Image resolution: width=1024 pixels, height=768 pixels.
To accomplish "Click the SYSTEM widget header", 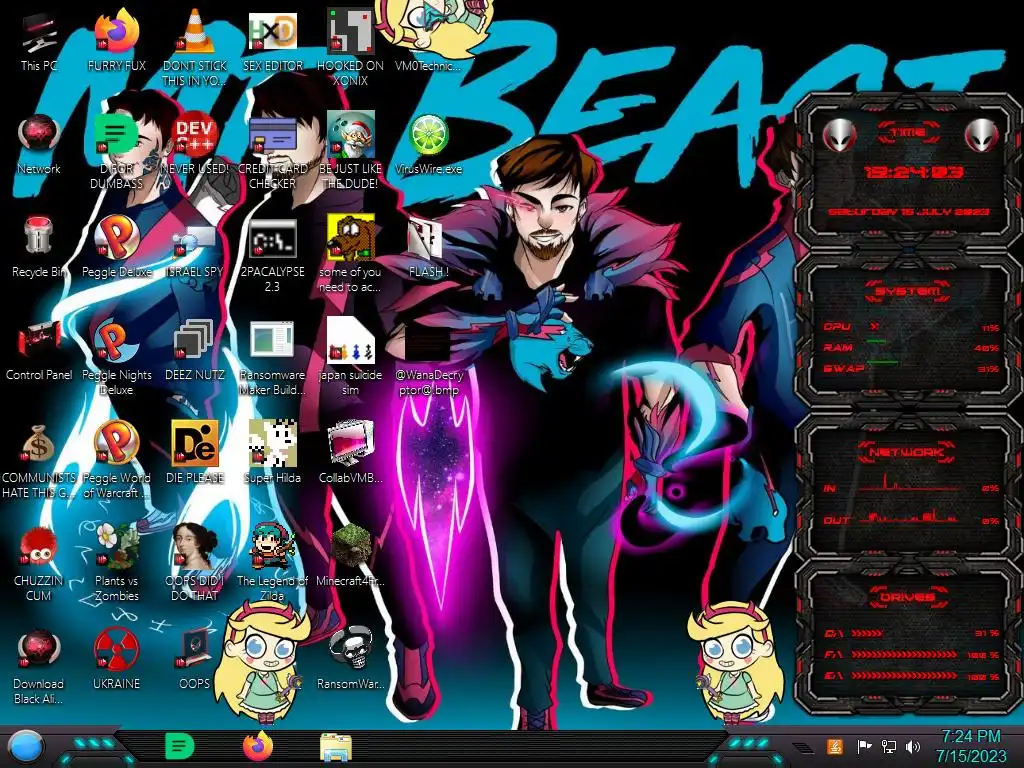I will (x=907, y=291).
